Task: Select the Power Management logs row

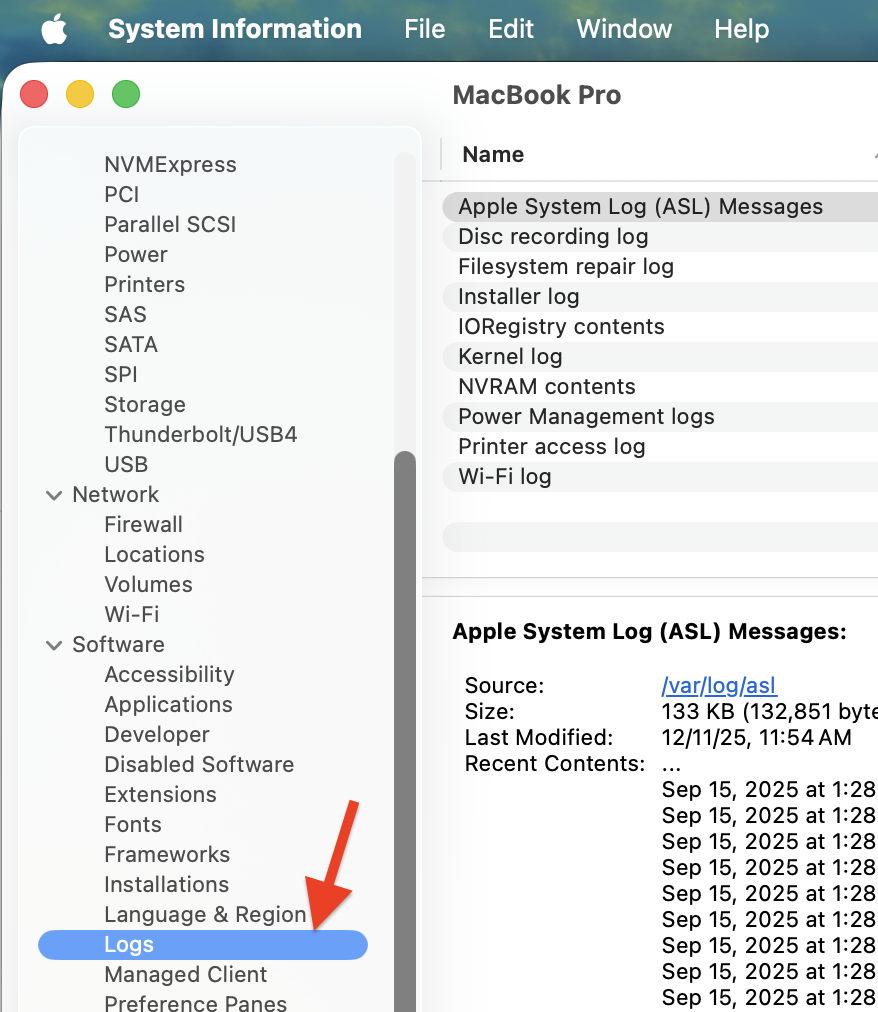Action: 660,417
